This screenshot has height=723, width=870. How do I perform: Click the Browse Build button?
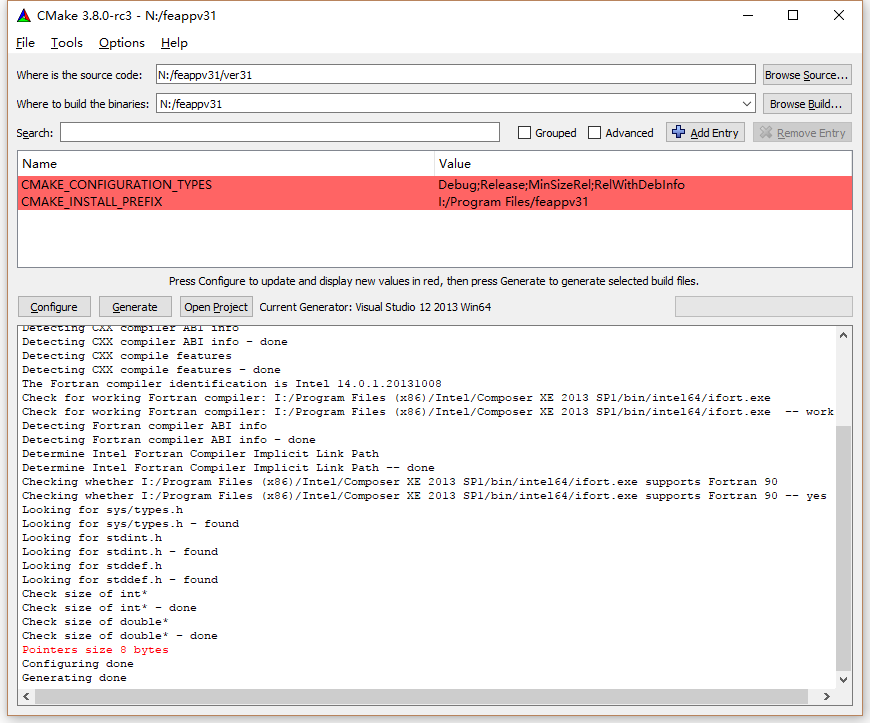point(807,104)
